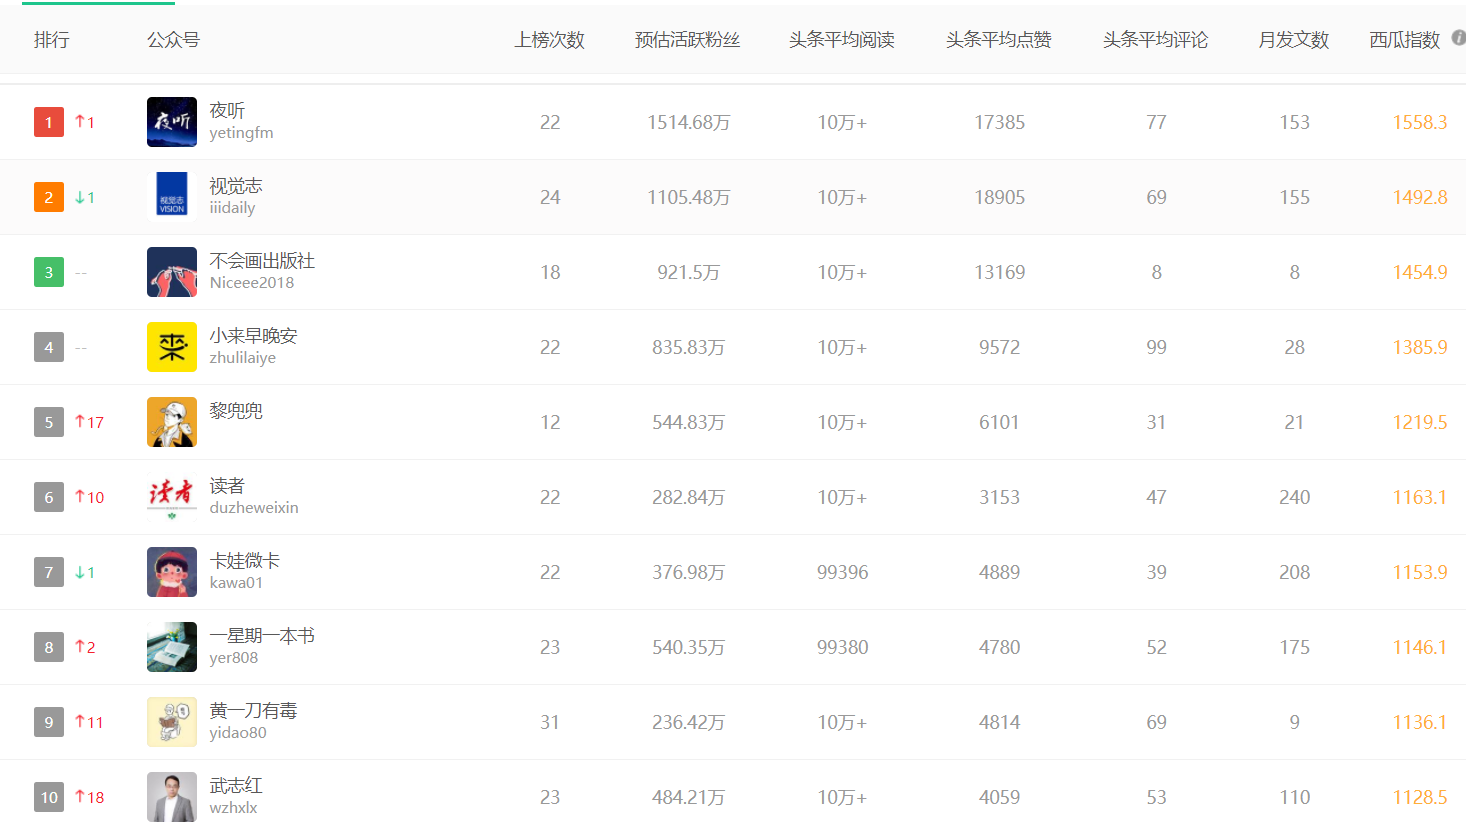Click the wzhxlx account ID

[x=233, y=808]
